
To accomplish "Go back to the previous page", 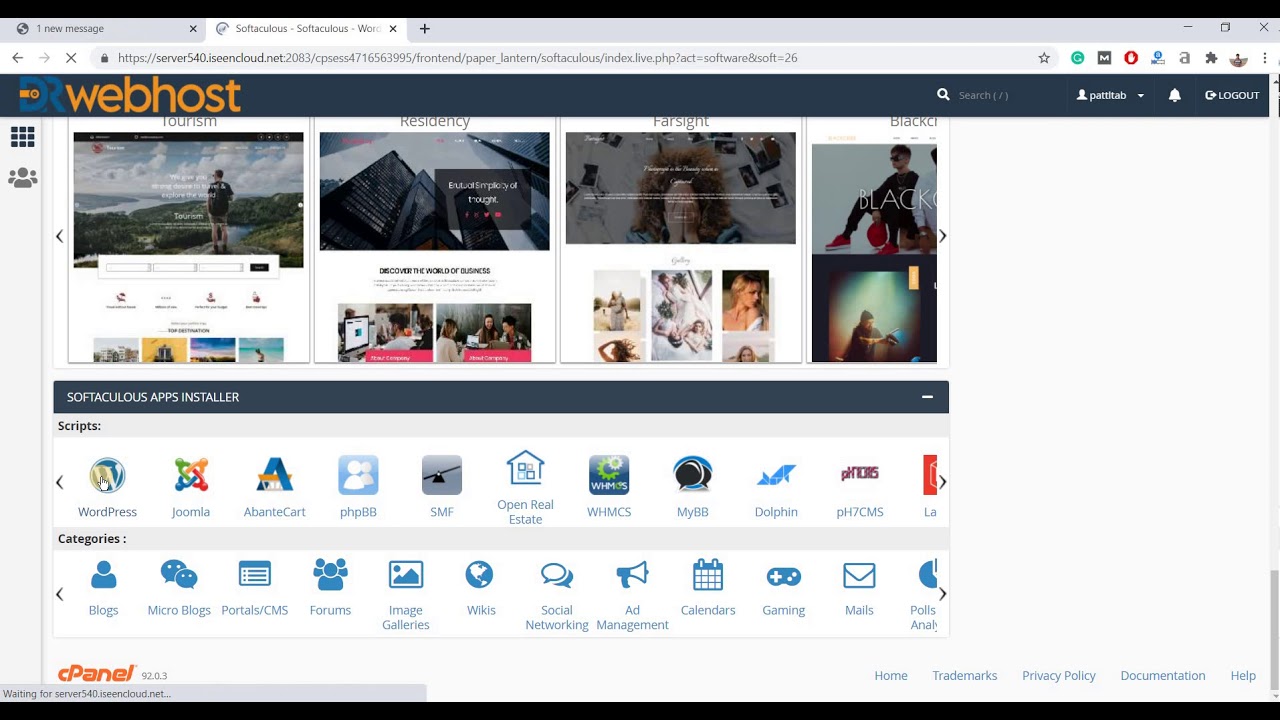I will pyautogui.click(x=17, y=58).
